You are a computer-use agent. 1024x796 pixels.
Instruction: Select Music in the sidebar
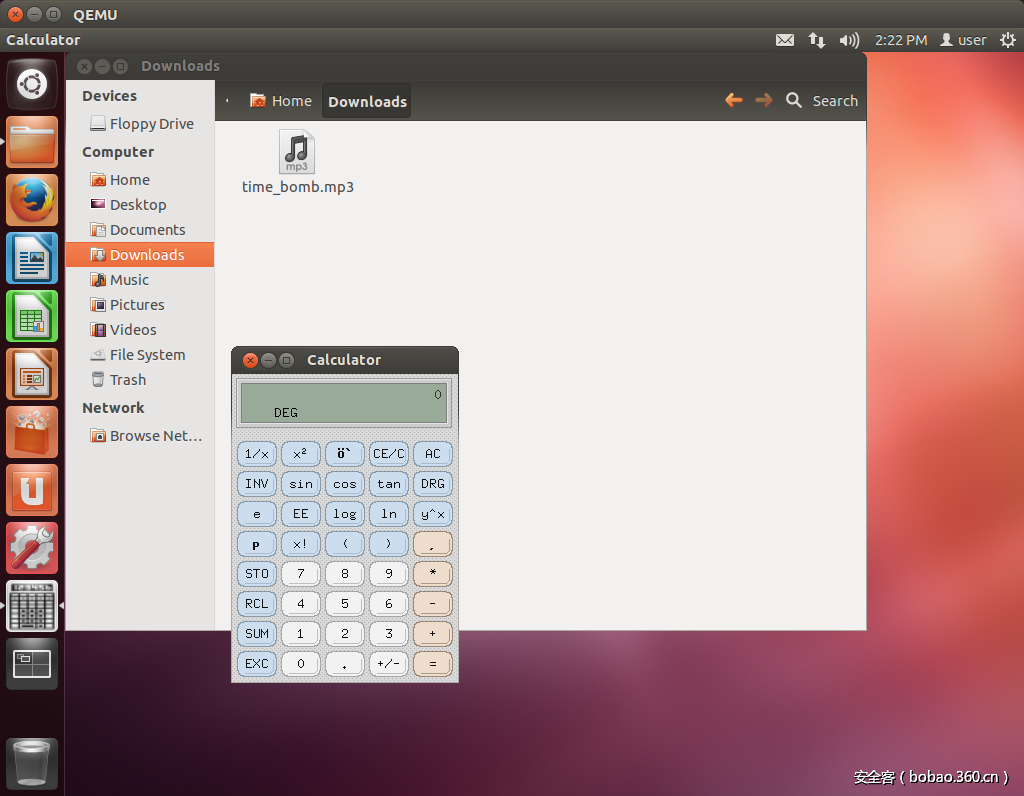[129, 280]
